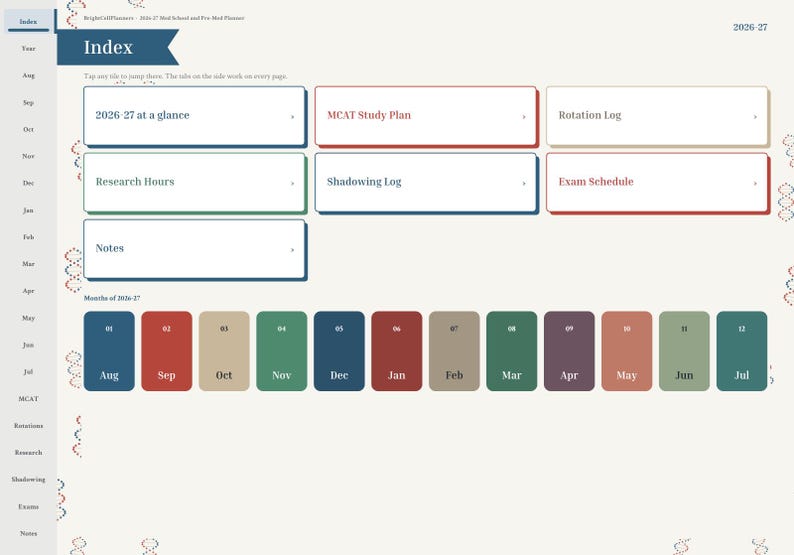This screenshot has height=555, width=794.
Task: Go to the Oct side tab
Action: coord(28,129)
